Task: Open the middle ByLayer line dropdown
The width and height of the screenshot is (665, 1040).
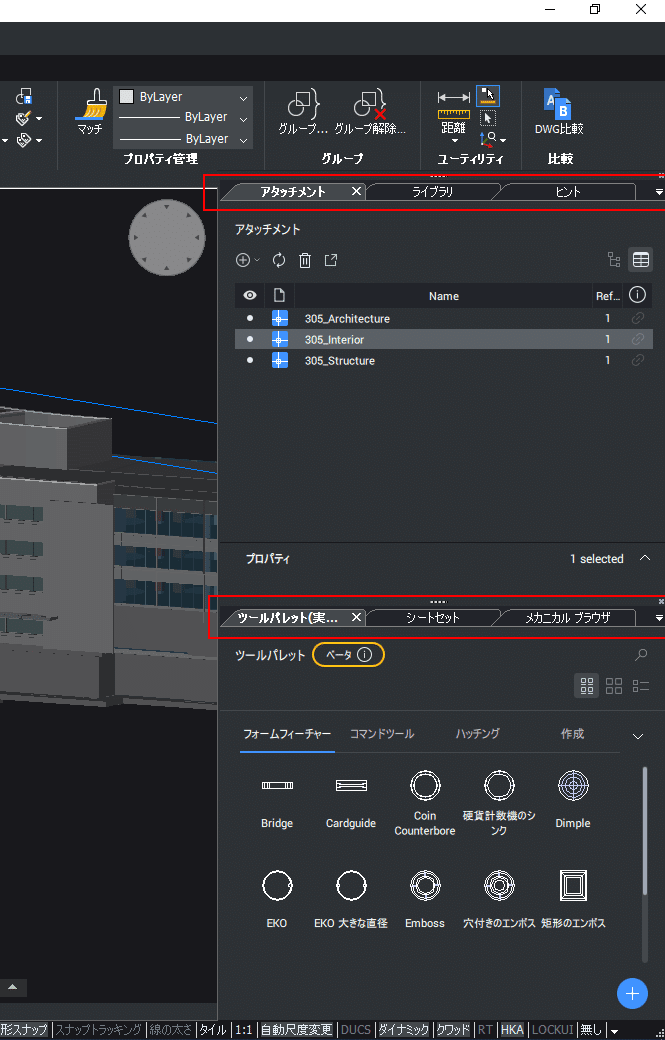Action: coord(243,119)
